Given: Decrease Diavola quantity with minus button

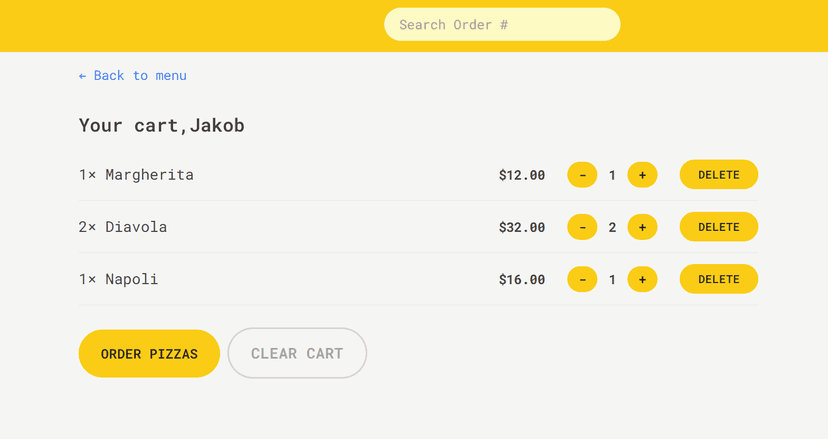Looking at the screenshot, I should [x=582, y=227].
